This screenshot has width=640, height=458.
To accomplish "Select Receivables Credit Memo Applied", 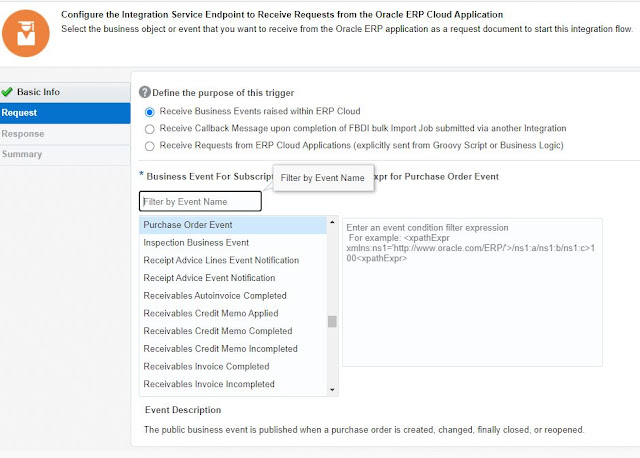I will pyautogui.click(x=233, y=313).
